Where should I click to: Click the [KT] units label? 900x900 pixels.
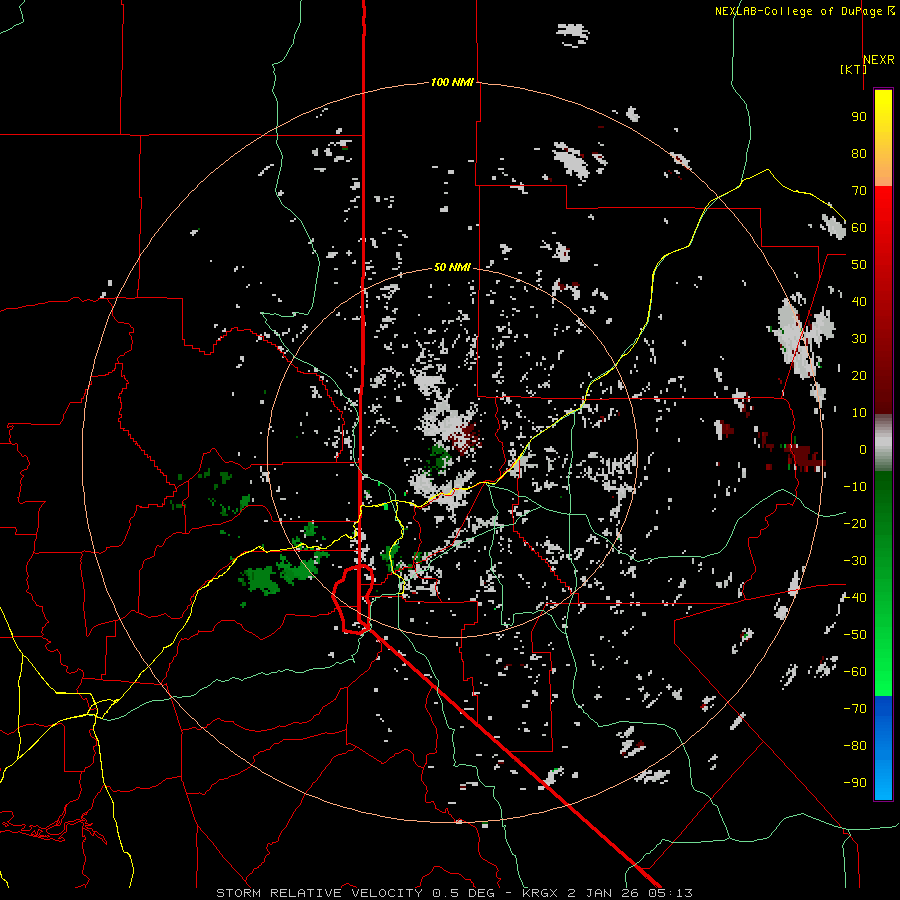[x=853, y=69]
